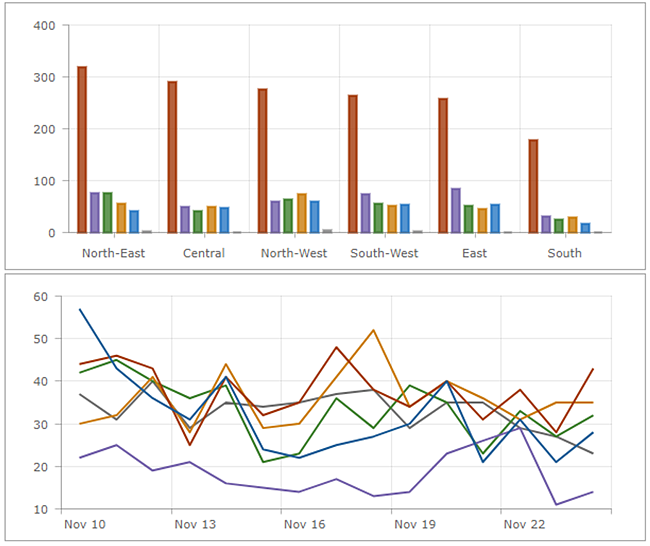Image resolution: width=650 pixels, height=546 pixels.
Task: Select the Central axis label
Action: coord(204,253)
